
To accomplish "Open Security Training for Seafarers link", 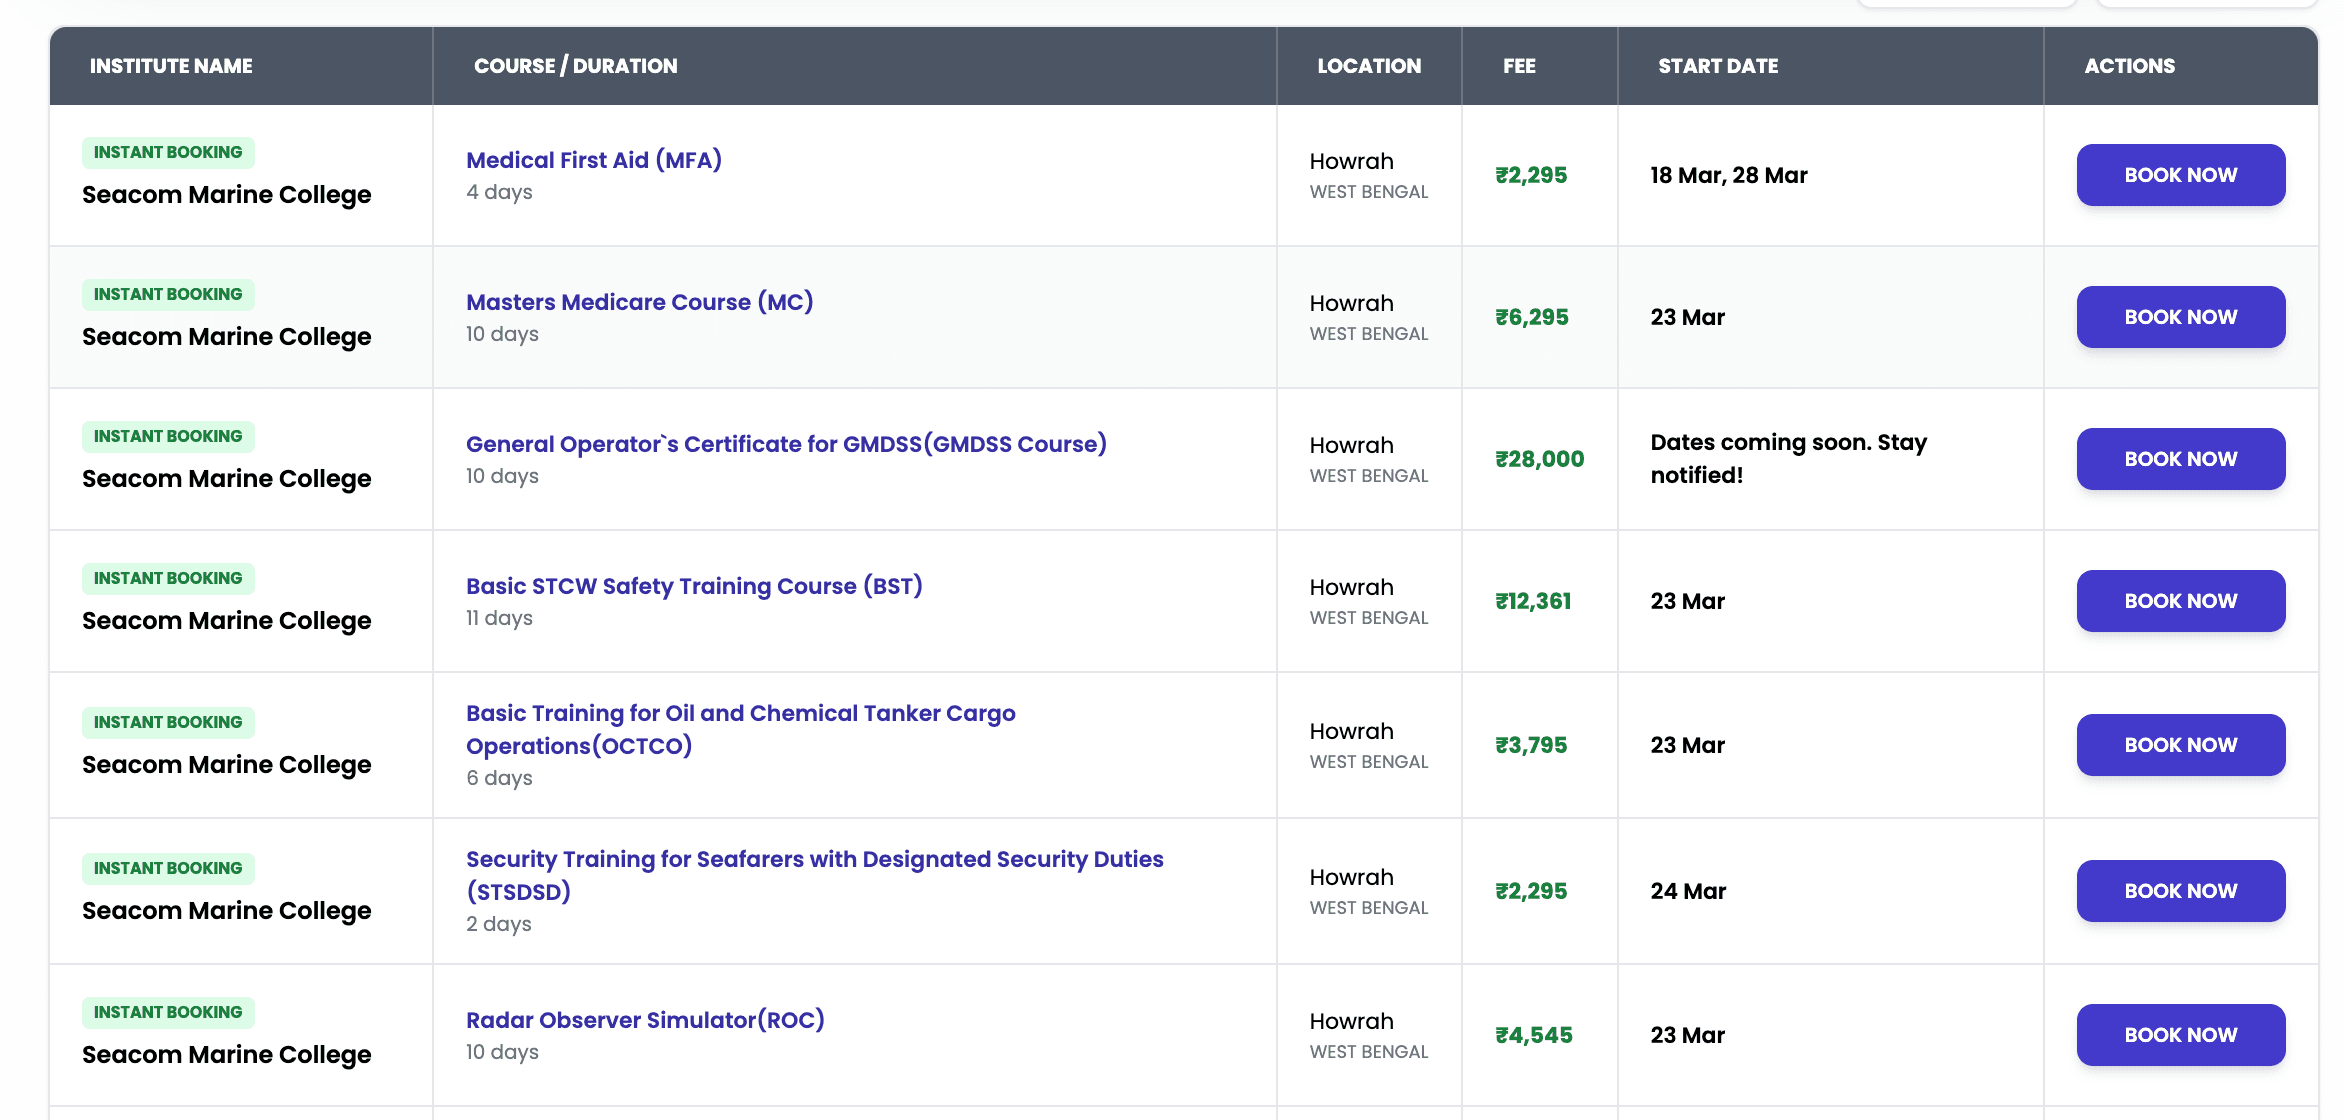I will coord(815,875).
